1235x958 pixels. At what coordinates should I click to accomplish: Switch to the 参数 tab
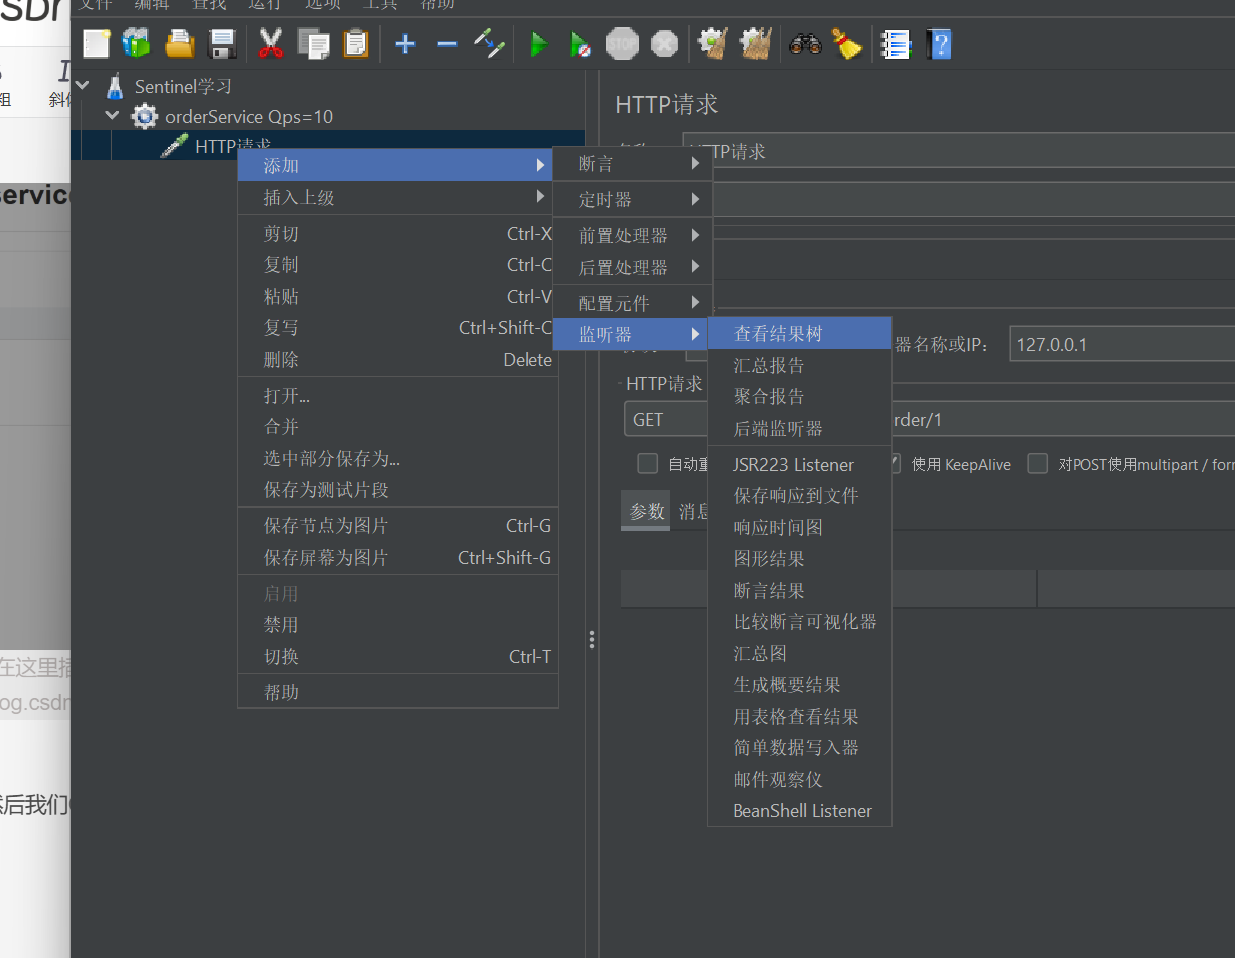point(646,511)
